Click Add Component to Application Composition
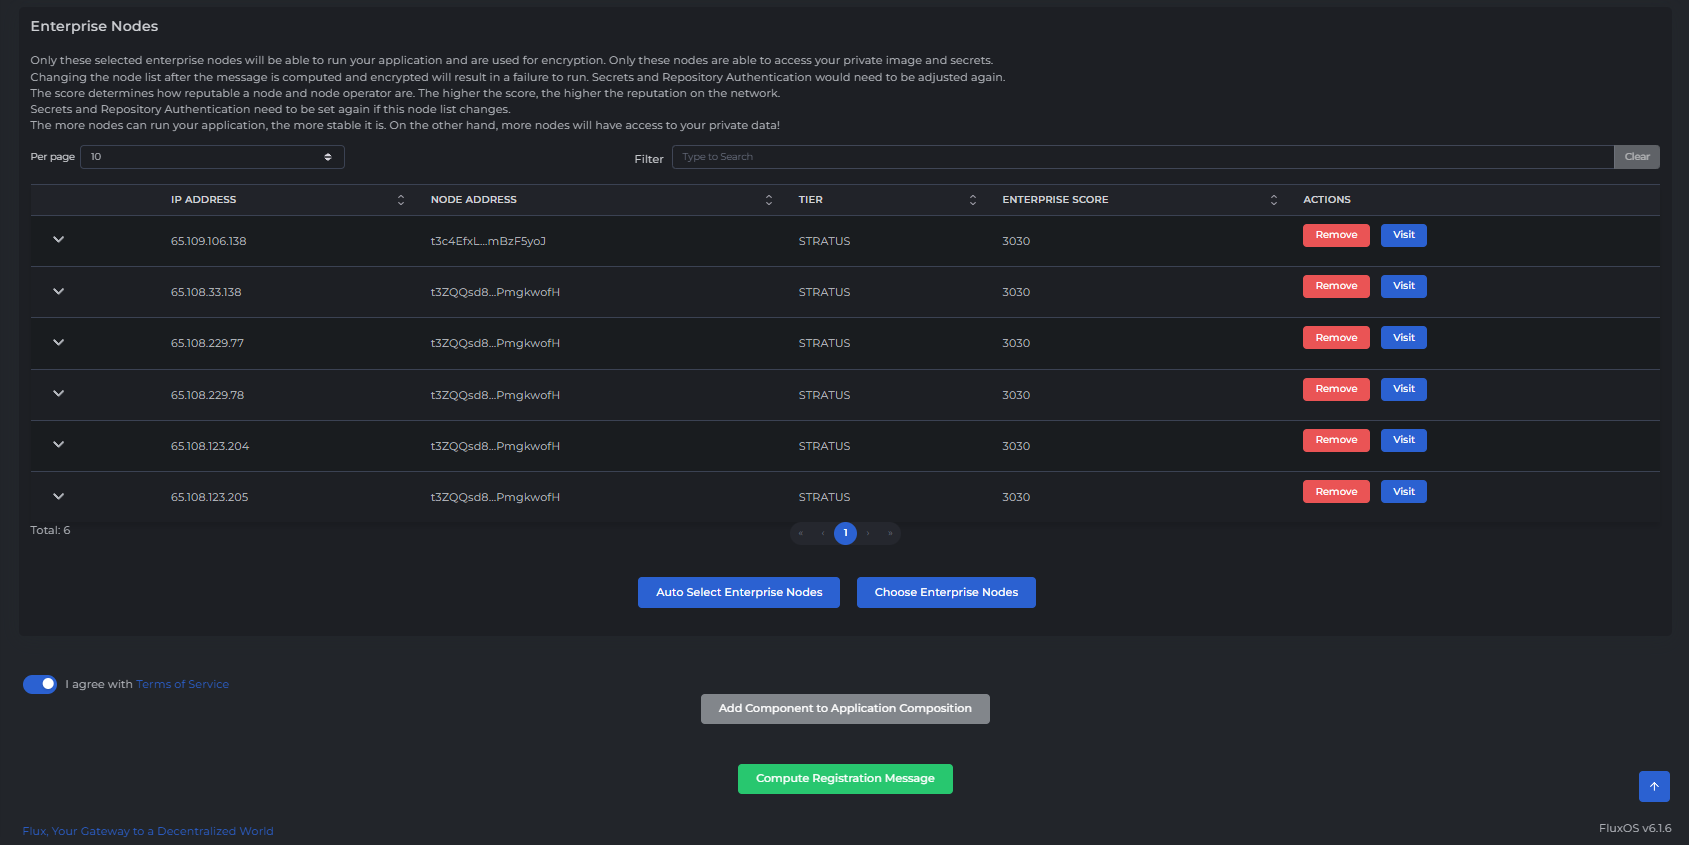Screen dimensions: 1689x845 [x=845, y=708]
